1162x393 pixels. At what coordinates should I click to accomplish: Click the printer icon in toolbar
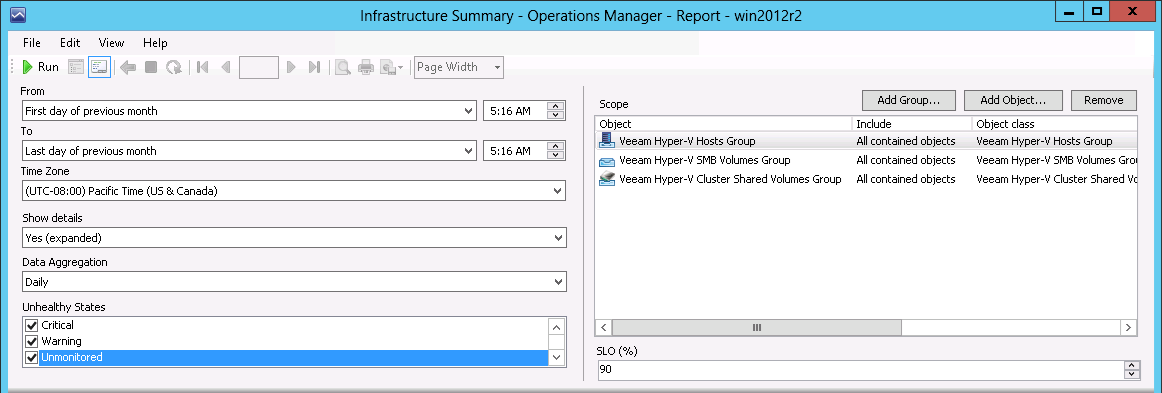[365, 67]
